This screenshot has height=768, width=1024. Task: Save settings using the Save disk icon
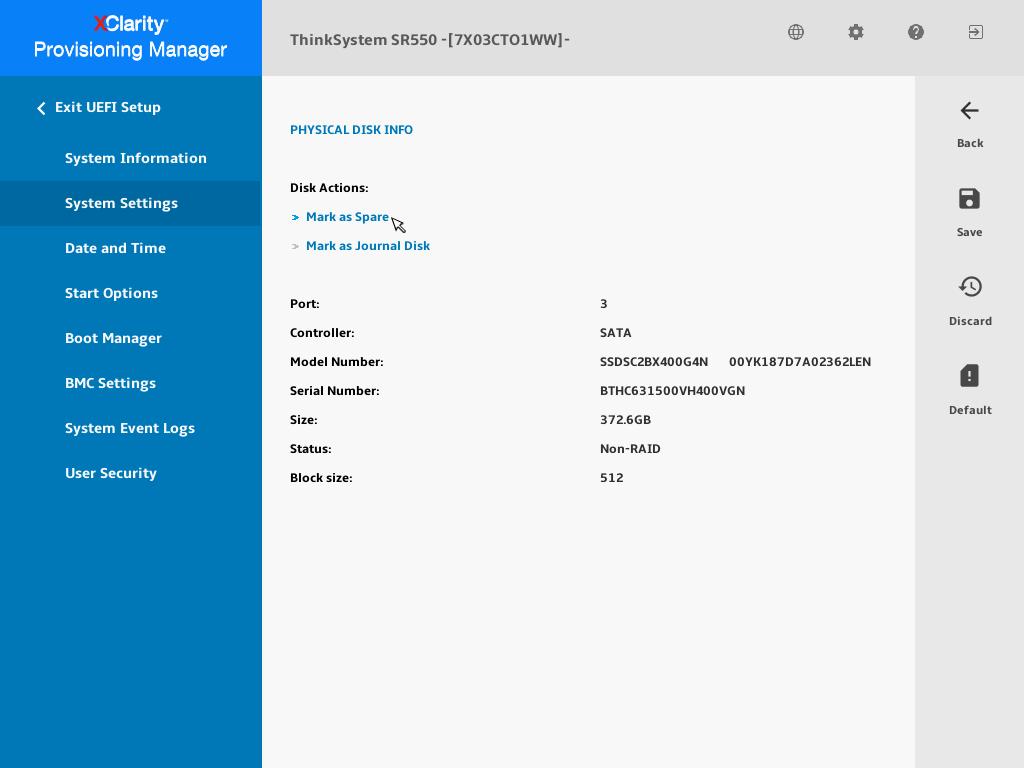[969, 199]
